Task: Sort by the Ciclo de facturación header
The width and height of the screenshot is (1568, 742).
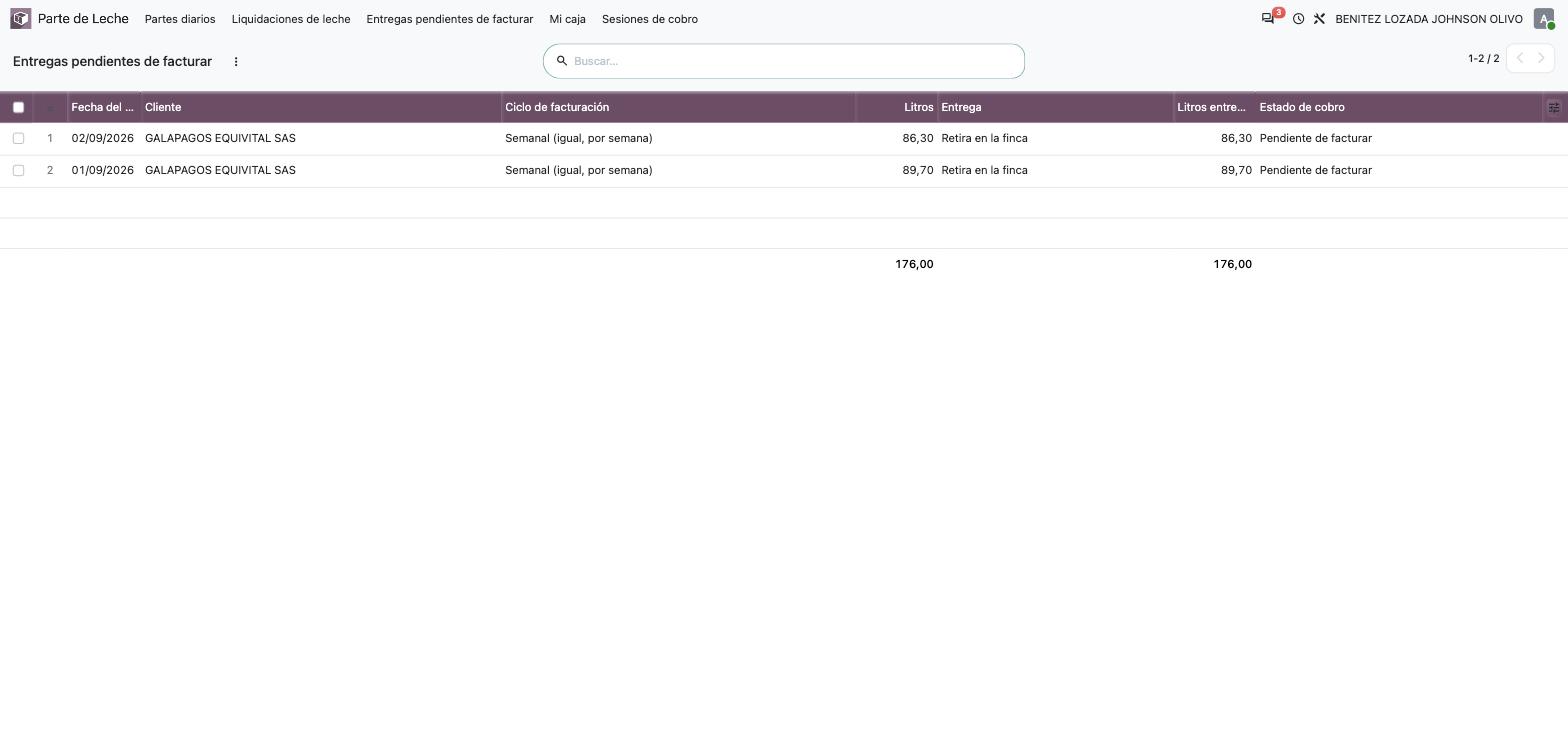Action: tap(678, 107)
